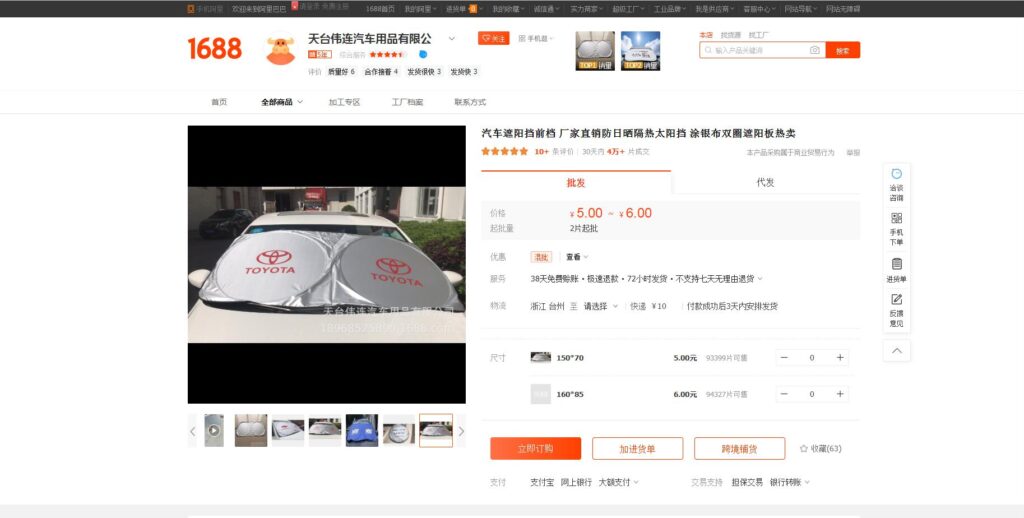
Task: Open the 请选择 destination dropdown
Action: (x=601, y=306)
